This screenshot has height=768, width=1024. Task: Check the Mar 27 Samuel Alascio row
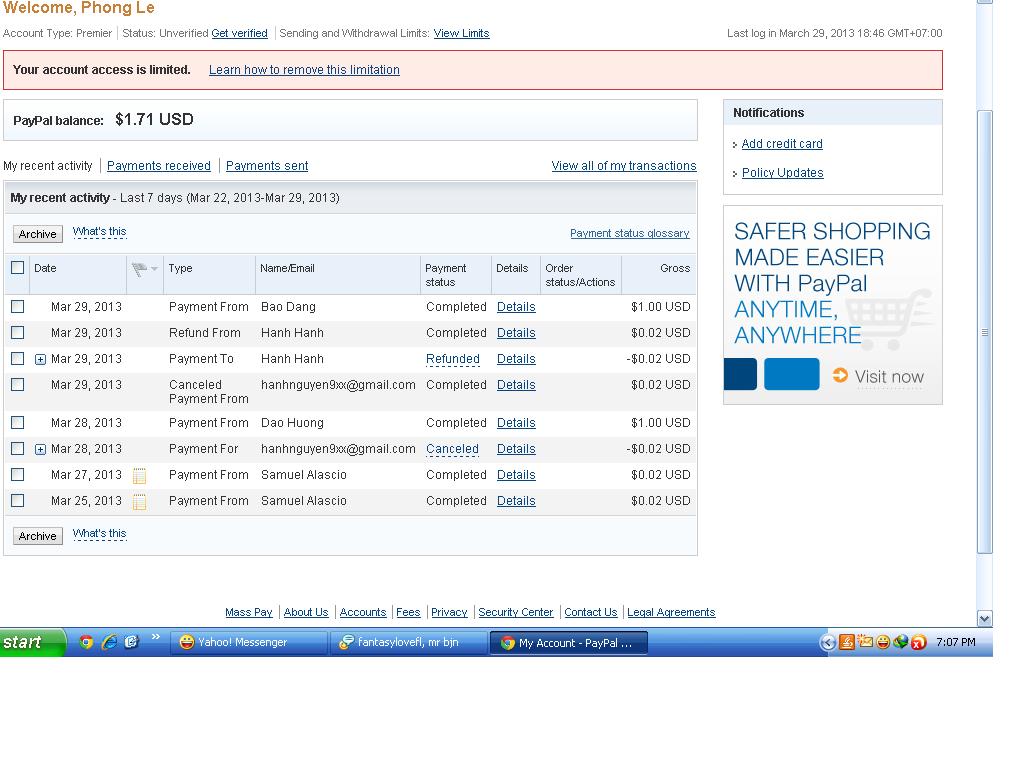pos(18,475)
